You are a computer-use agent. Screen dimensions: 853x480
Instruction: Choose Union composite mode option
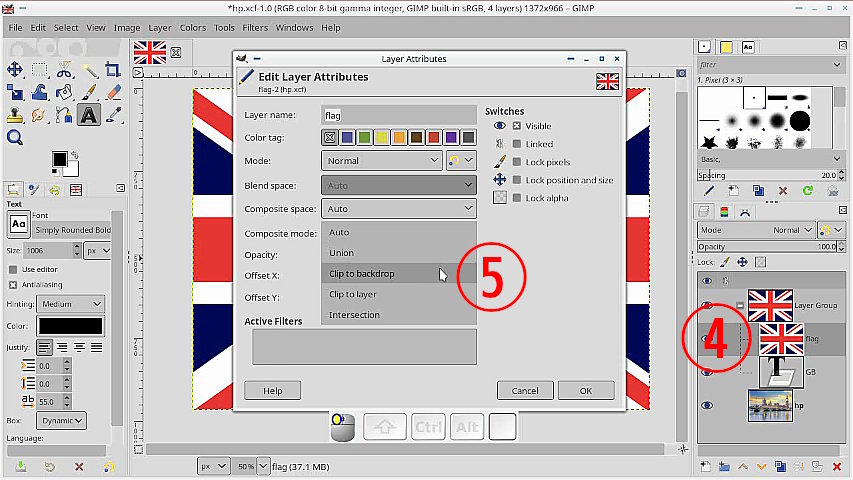tap(399, 253)
